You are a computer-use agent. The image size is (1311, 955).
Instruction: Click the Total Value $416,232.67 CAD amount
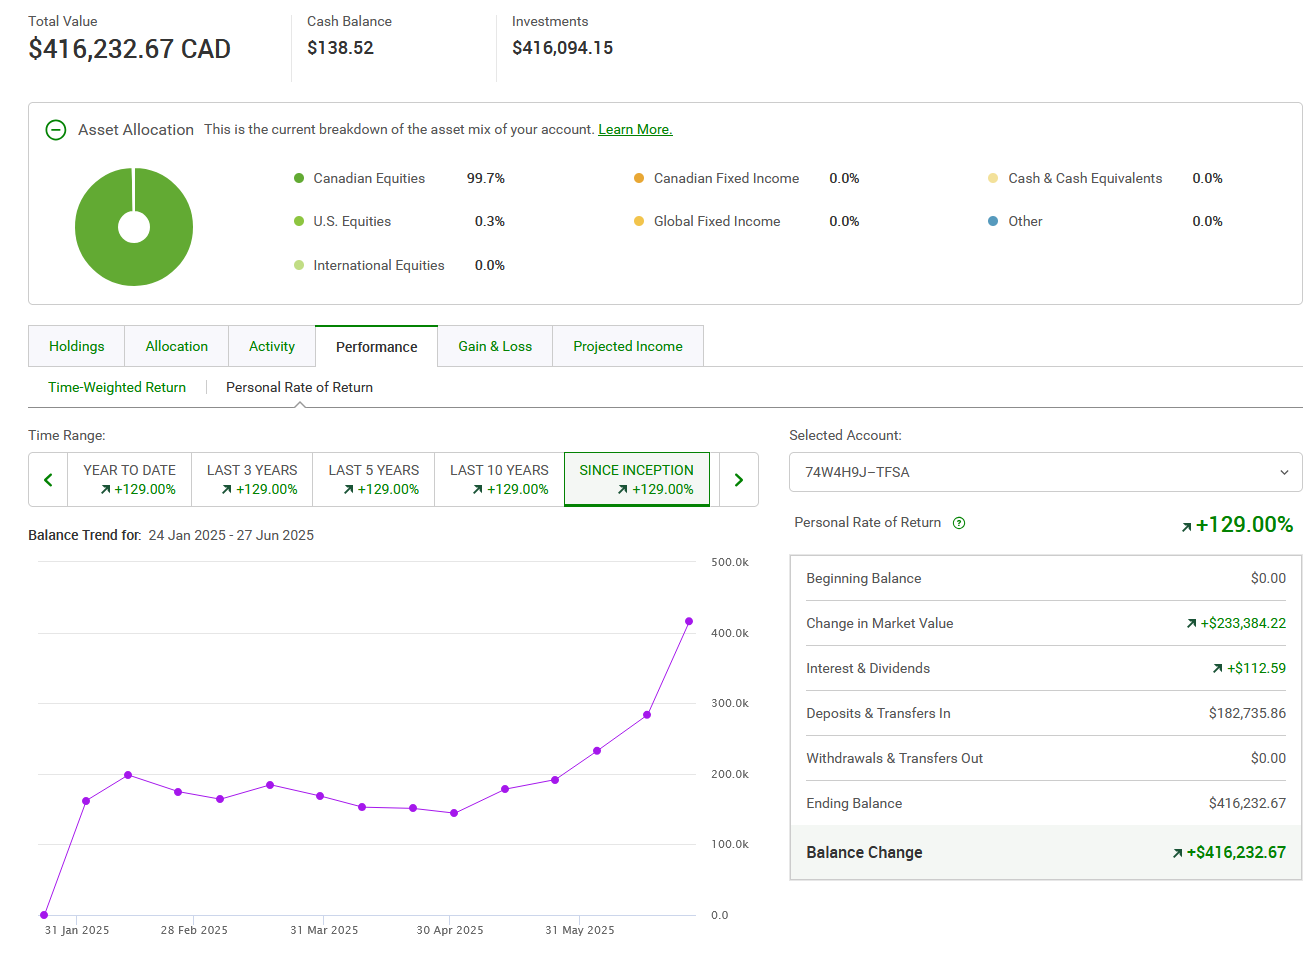130,49
